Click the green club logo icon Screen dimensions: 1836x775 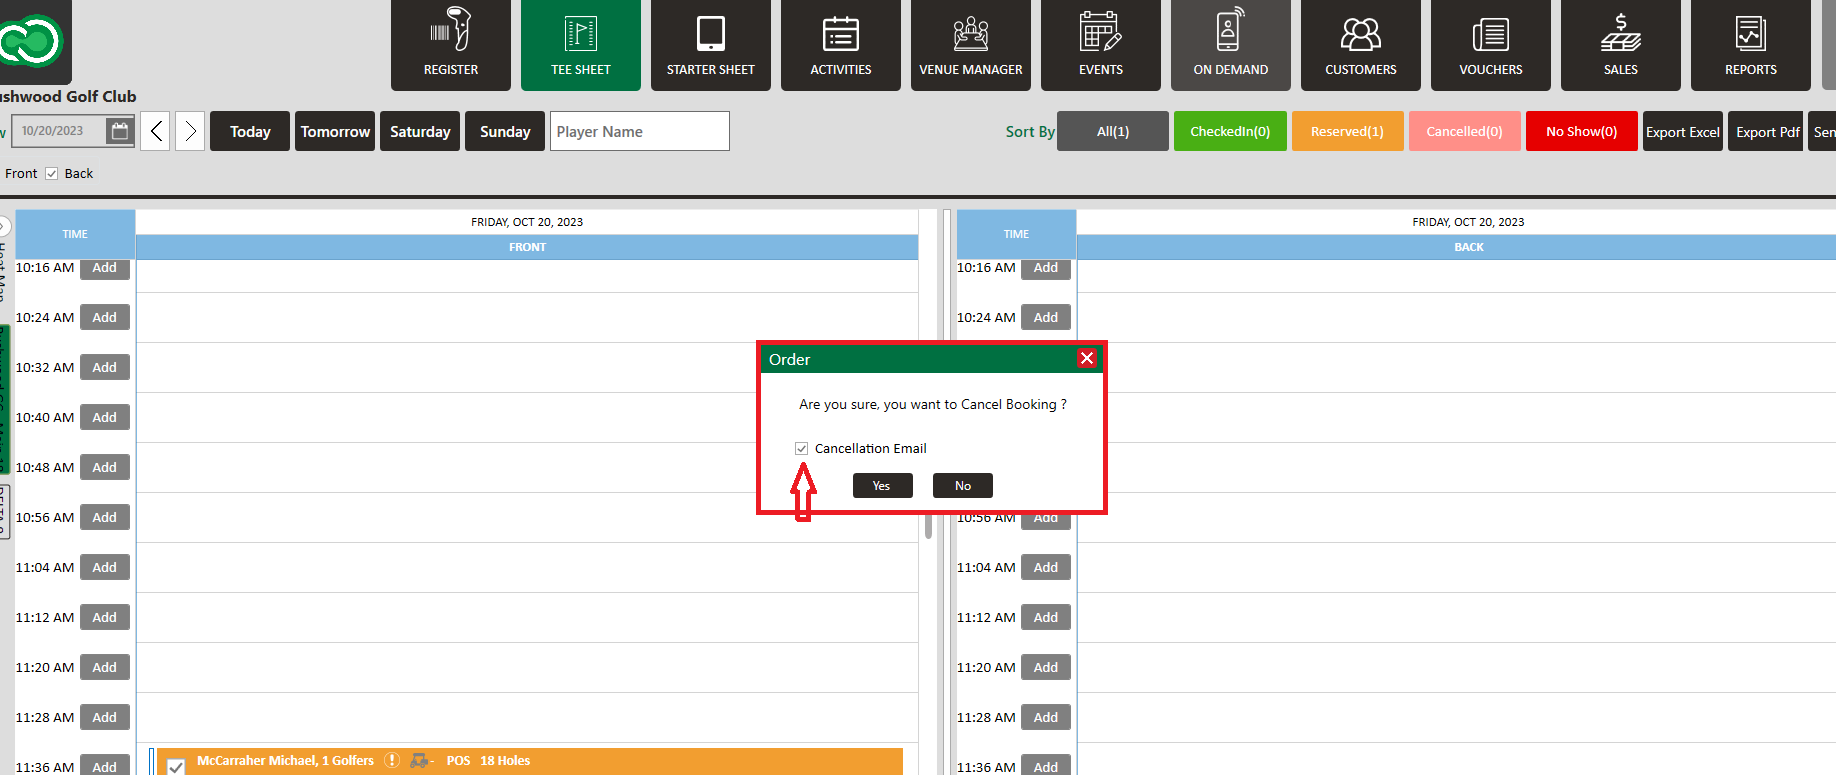(31, 41)
